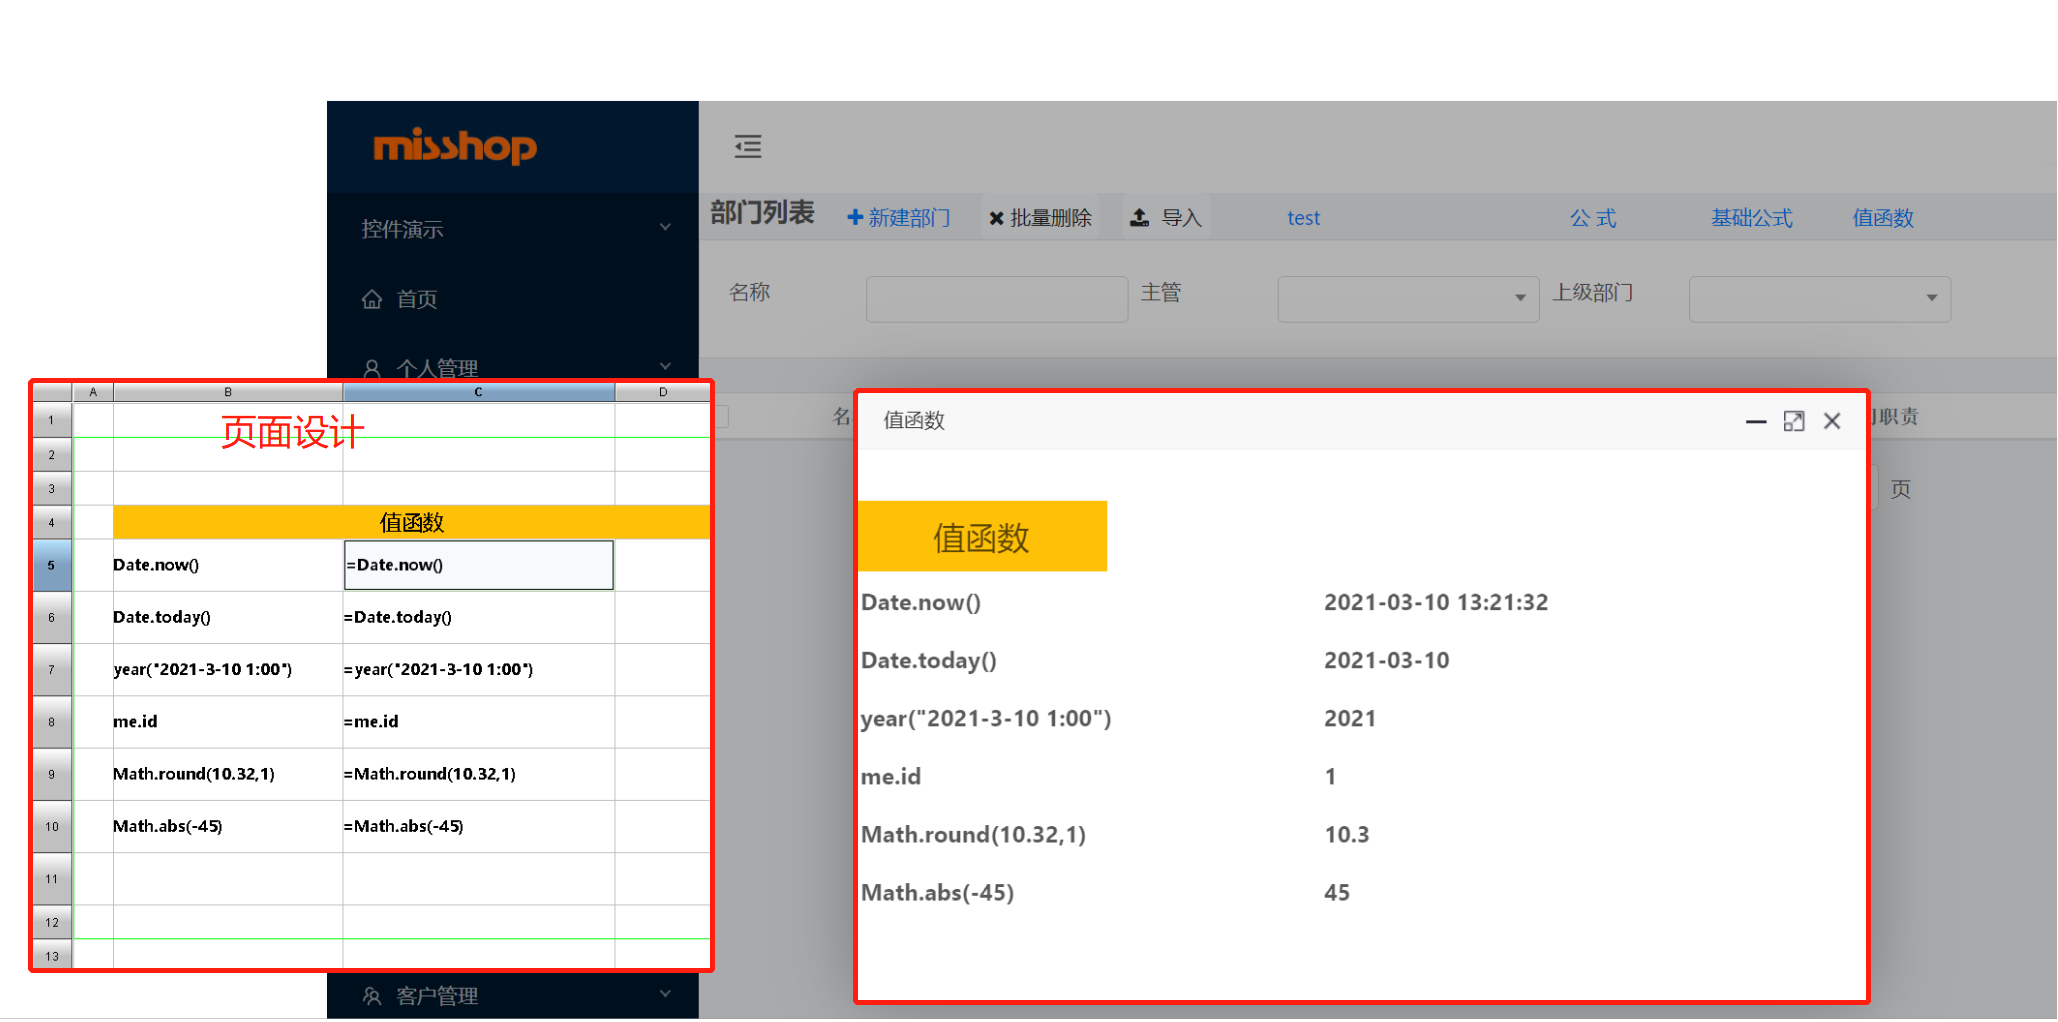
Task: Click the 45 result in dialog
Action: (x=1337, y=892)
